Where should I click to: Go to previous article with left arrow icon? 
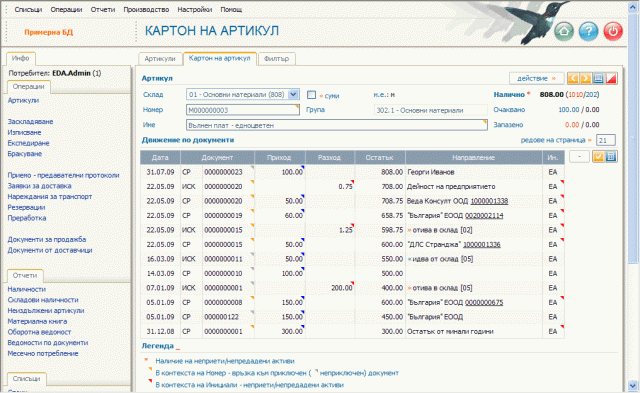click(x=573, y=78)
